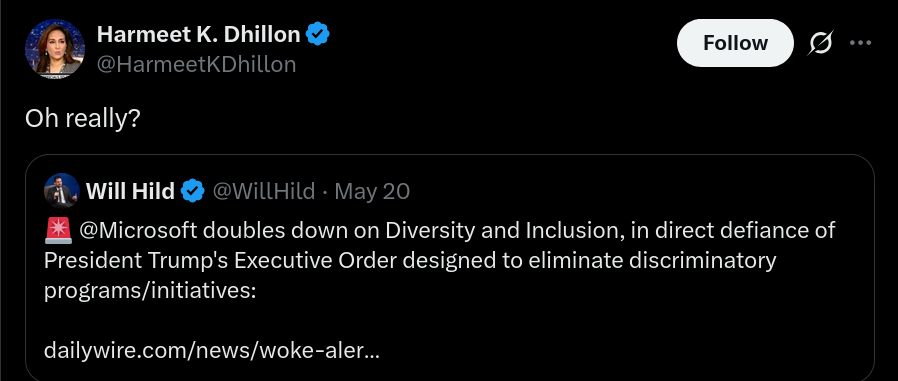Click the red siren emoji in quoted post
Viewport: 898px width, 381px height.
pos(57,230)
